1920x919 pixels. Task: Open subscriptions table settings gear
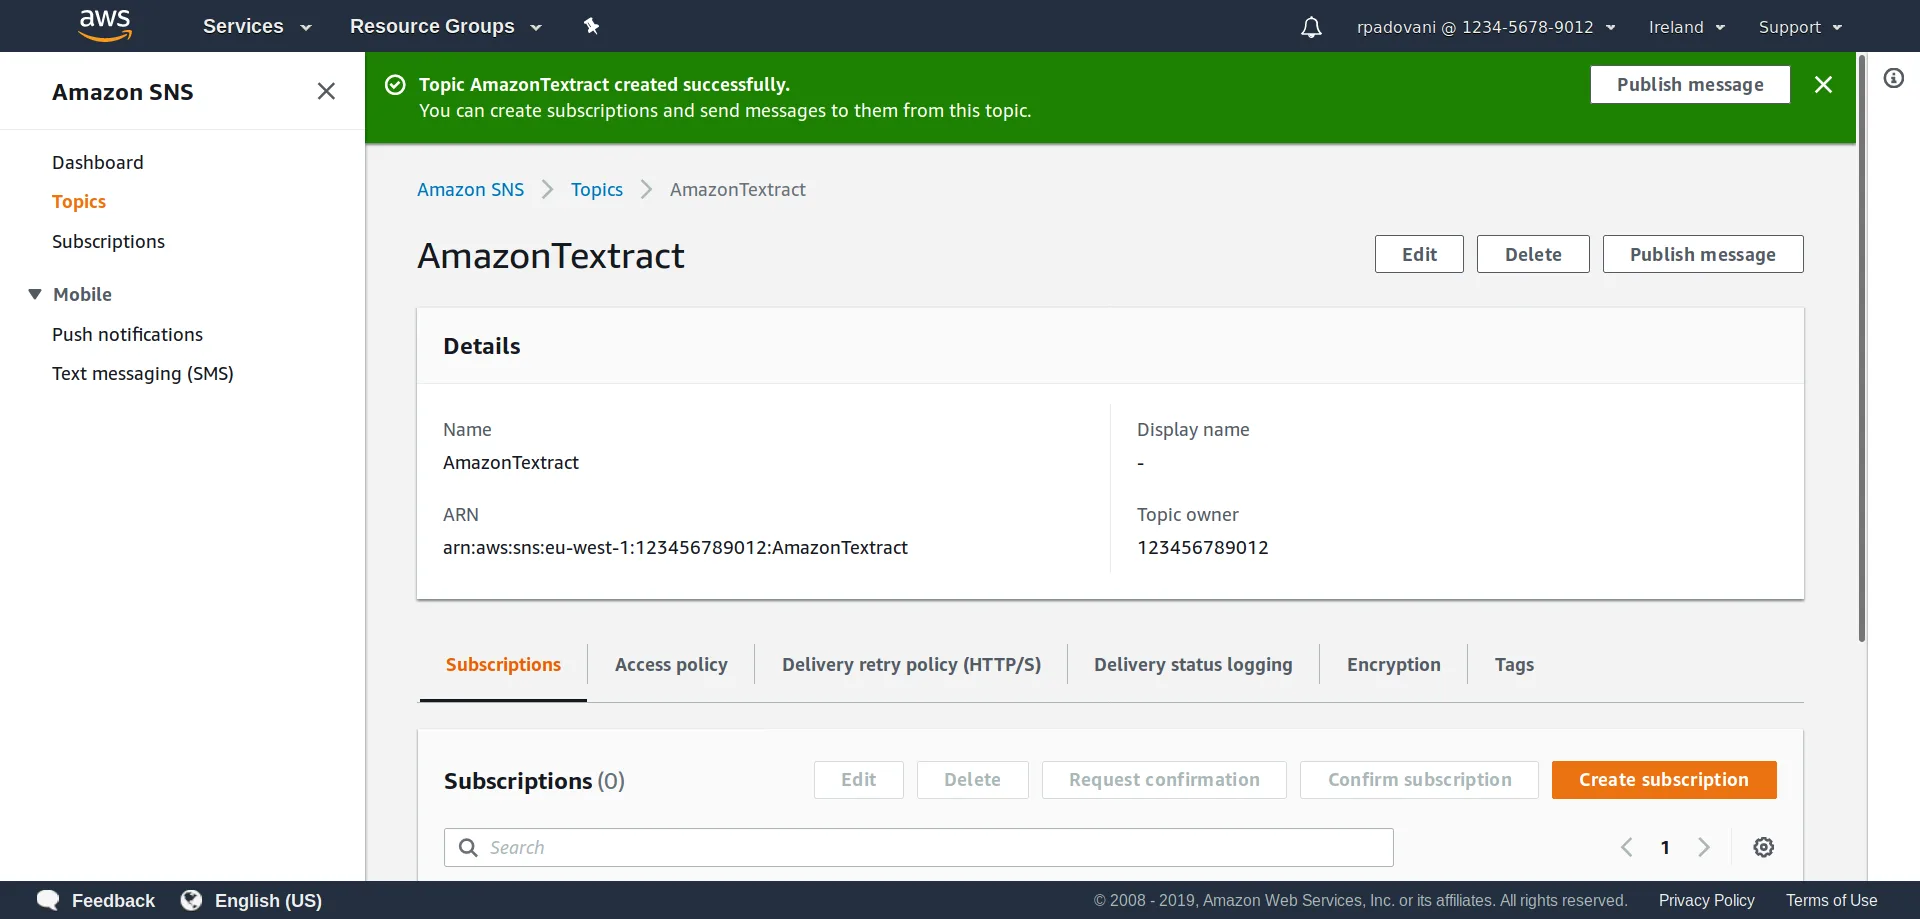(x=1764, y=847)
